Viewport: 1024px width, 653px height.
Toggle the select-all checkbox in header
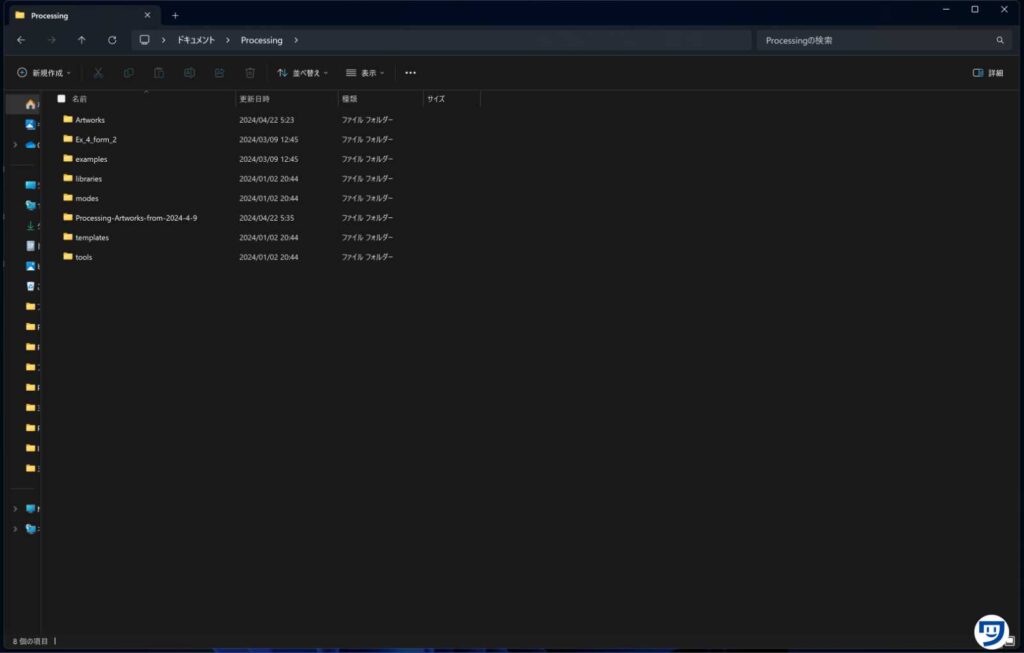[61, 99]
